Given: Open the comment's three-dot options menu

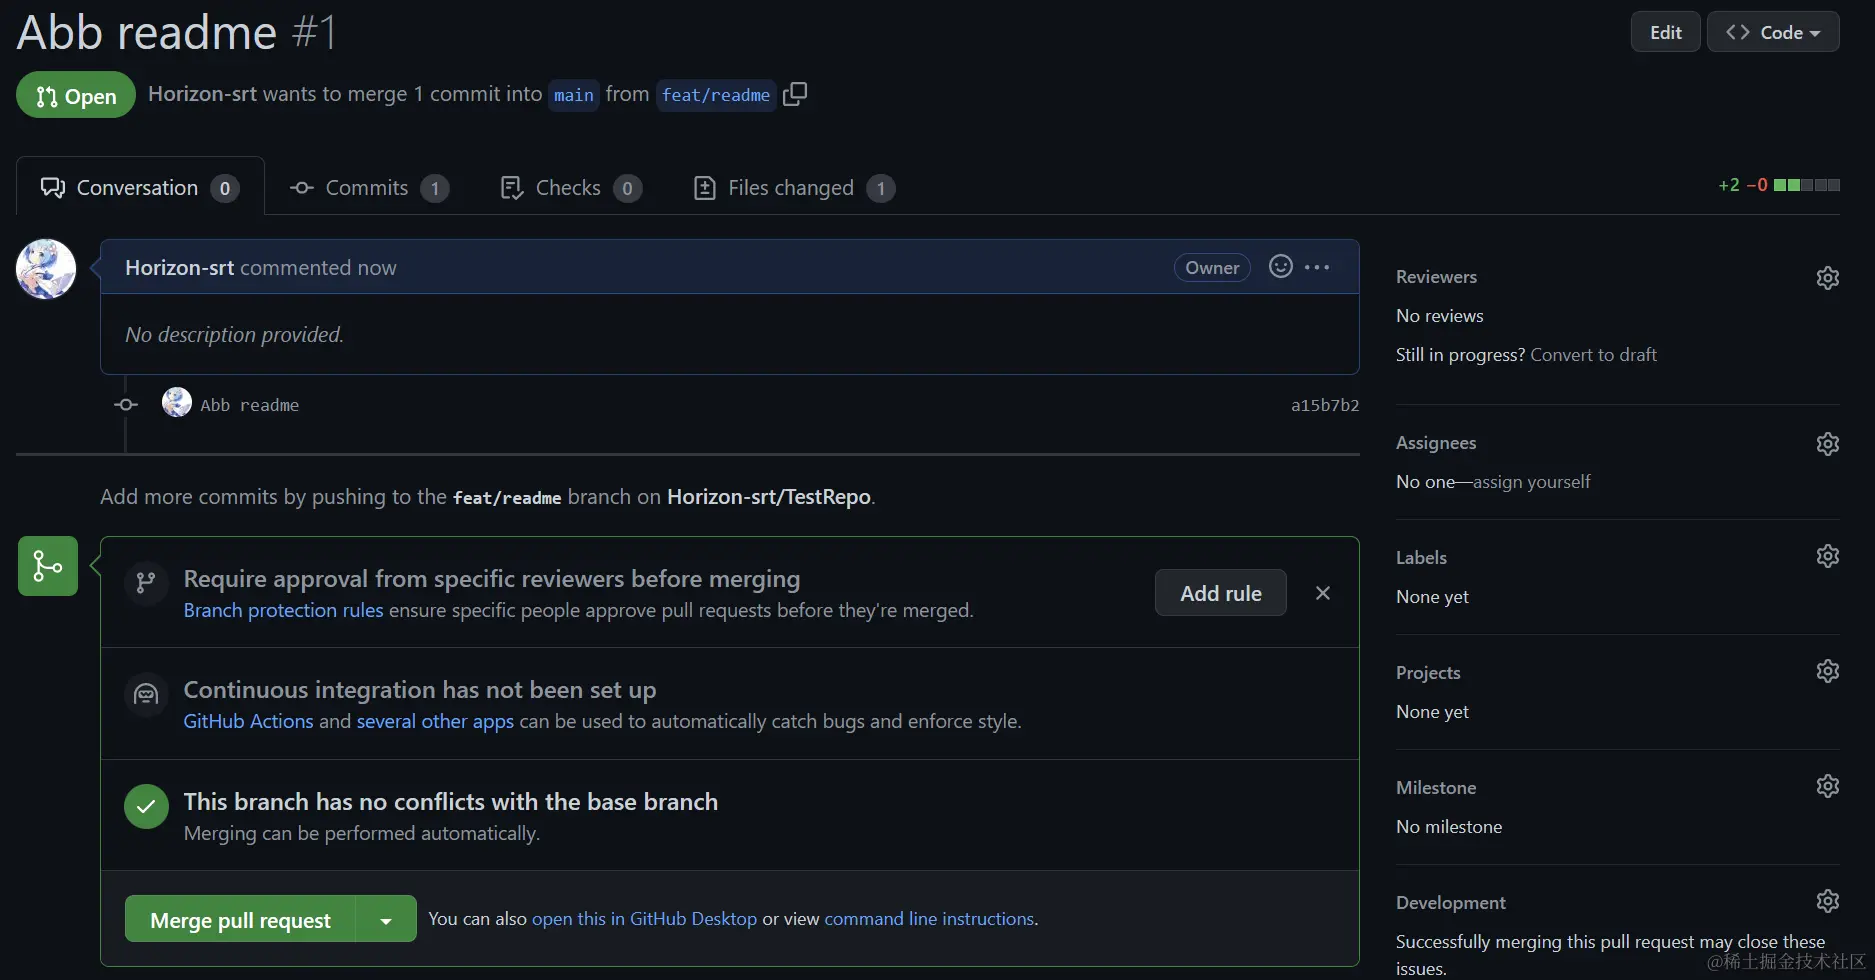Looking at the screenshot, I should coord(1317,267).
